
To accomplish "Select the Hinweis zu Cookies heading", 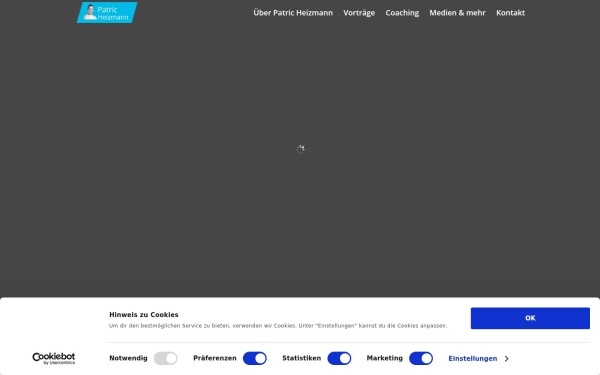I will [x=144, y=315].
